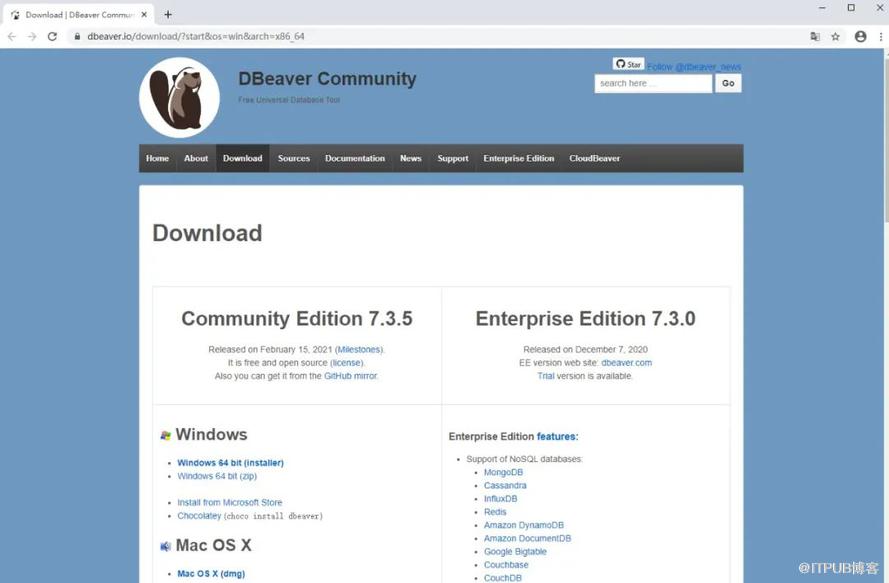Click the Community Edition 7.3.5 heading
Image resolution: width=889 pixels, height=583 pixels.
coord(297,319)
